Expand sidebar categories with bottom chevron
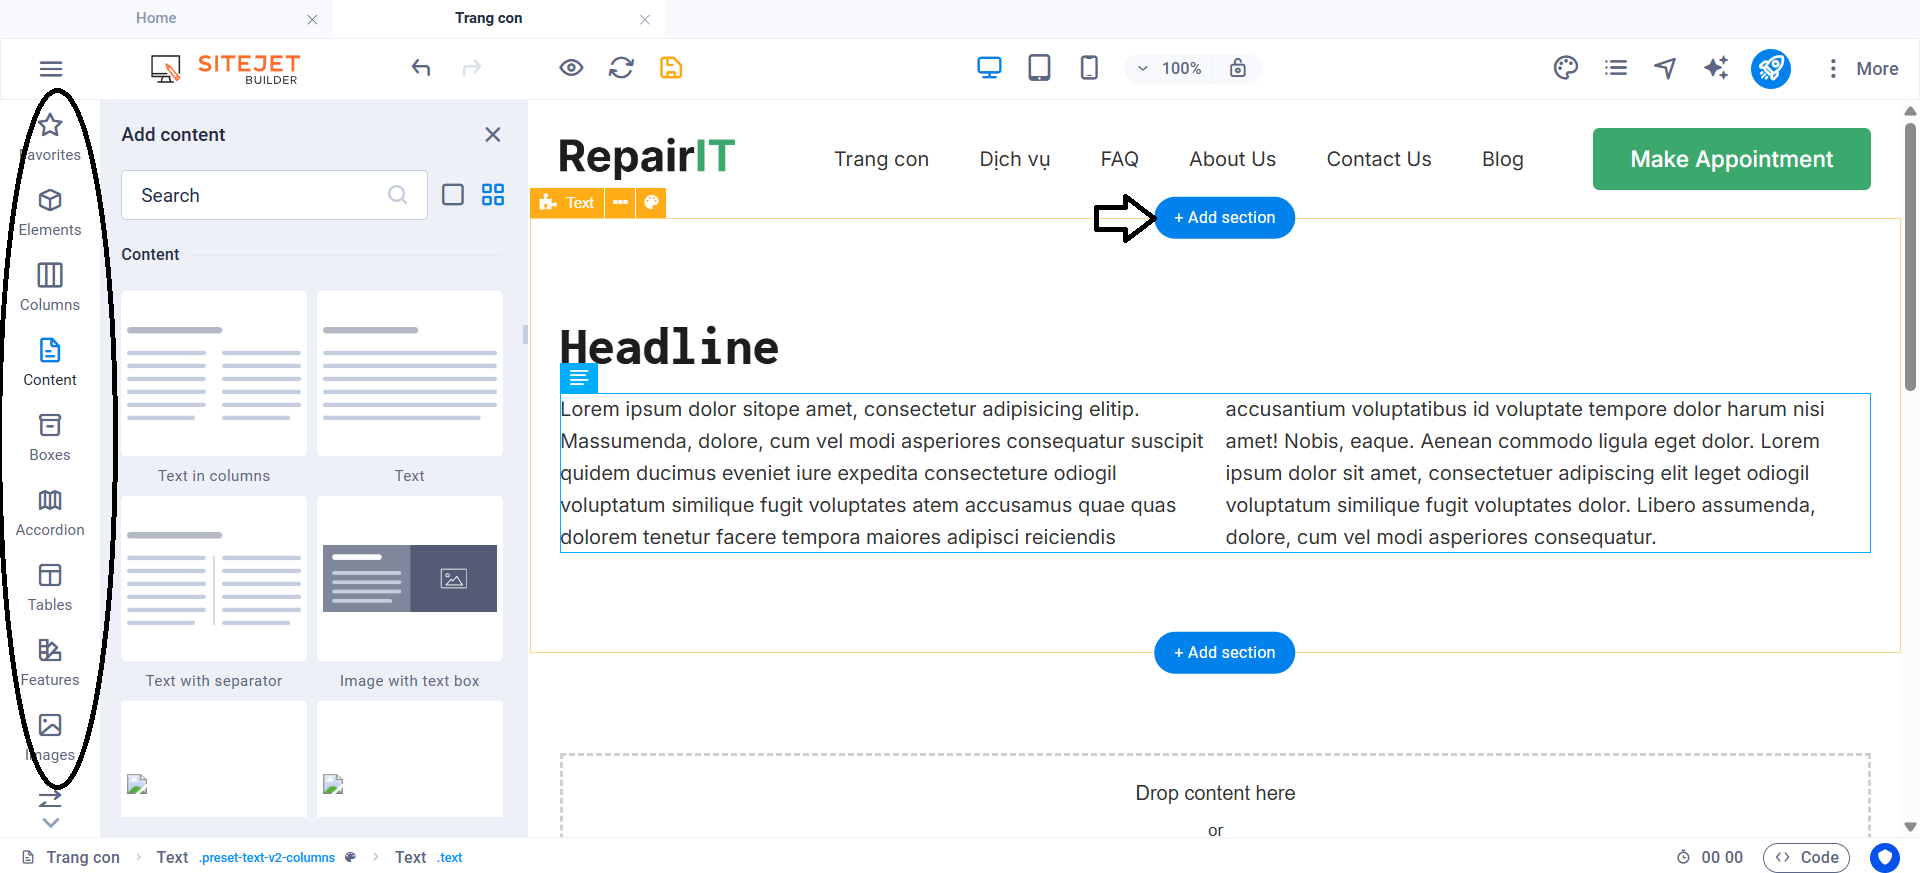1920x873 pixels. pyautogui.click(x=50, y=822)
